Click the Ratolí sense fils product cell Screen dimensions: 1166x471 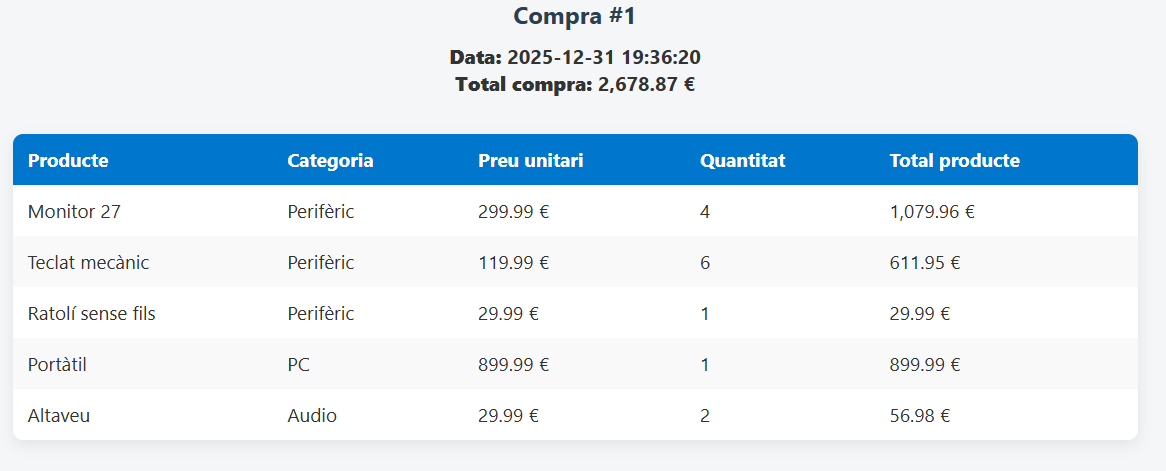91,314
